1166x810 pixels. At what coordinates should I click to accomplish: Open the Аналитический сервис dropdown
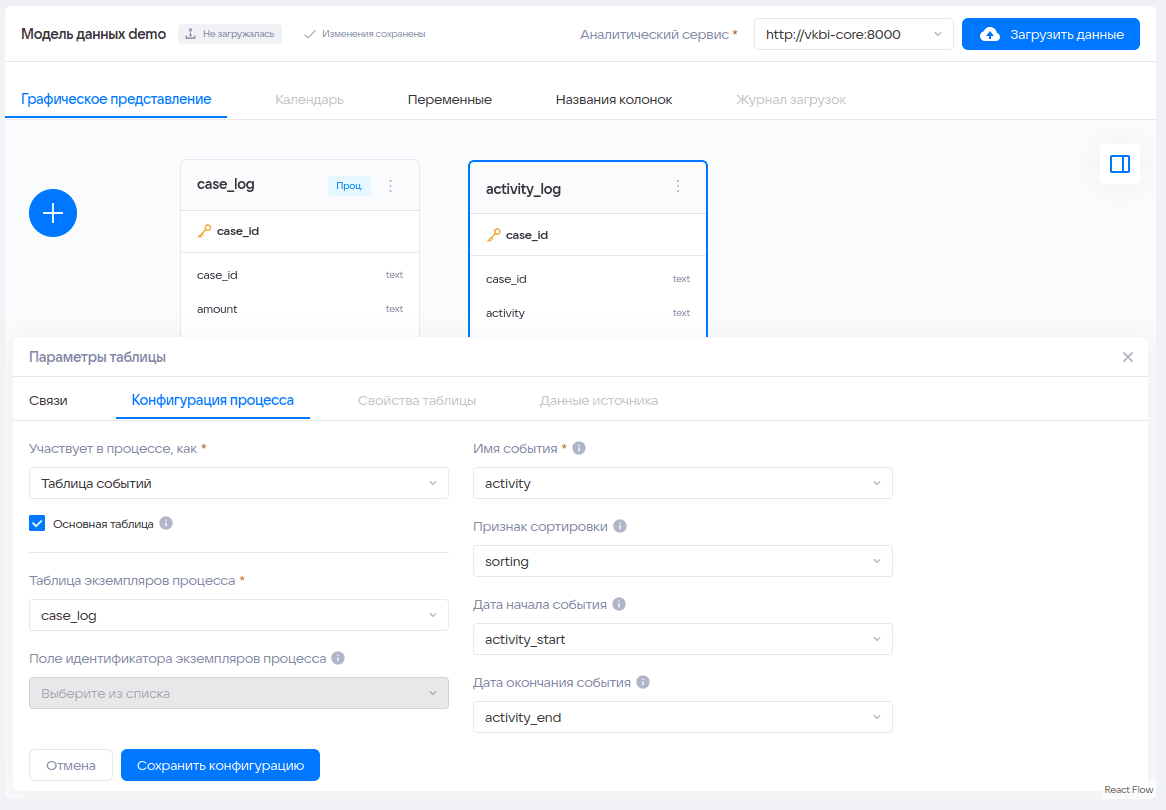pos(854,34)
